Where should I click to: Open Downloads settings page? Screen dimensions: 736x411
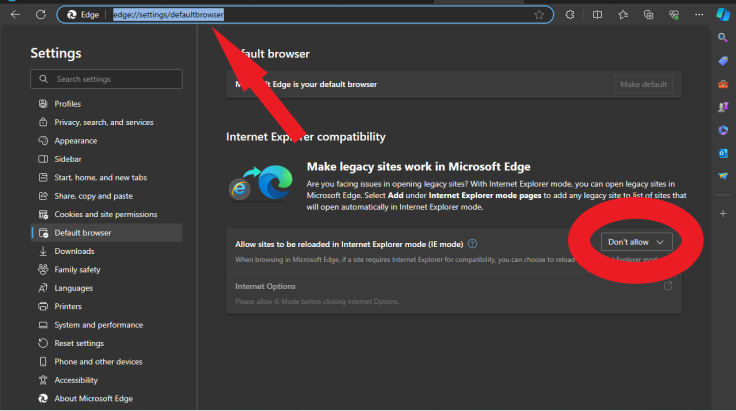coord(107,251)
